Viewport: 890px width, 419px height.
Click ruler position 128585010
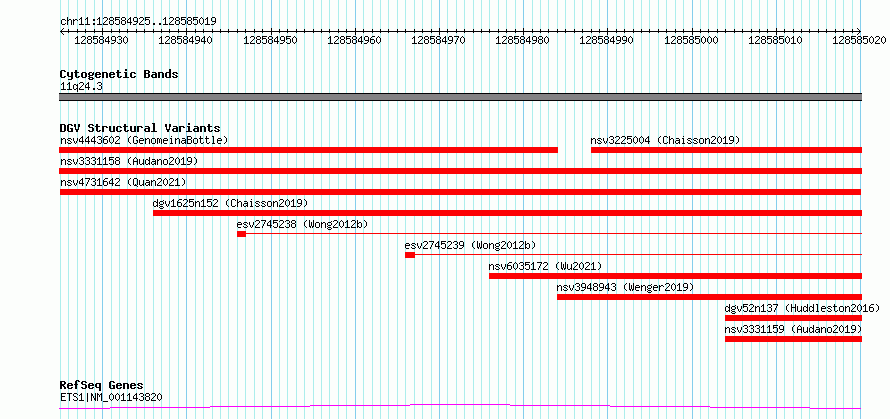[776, 40]
